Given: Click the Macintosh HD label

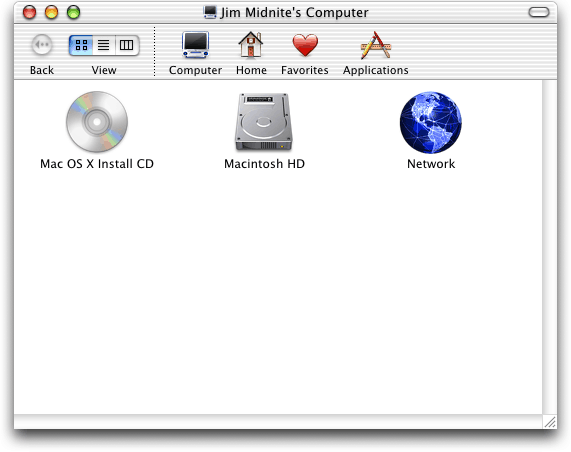Looking at the screenshot, I should pyautogui.click(x=264, y=164).
